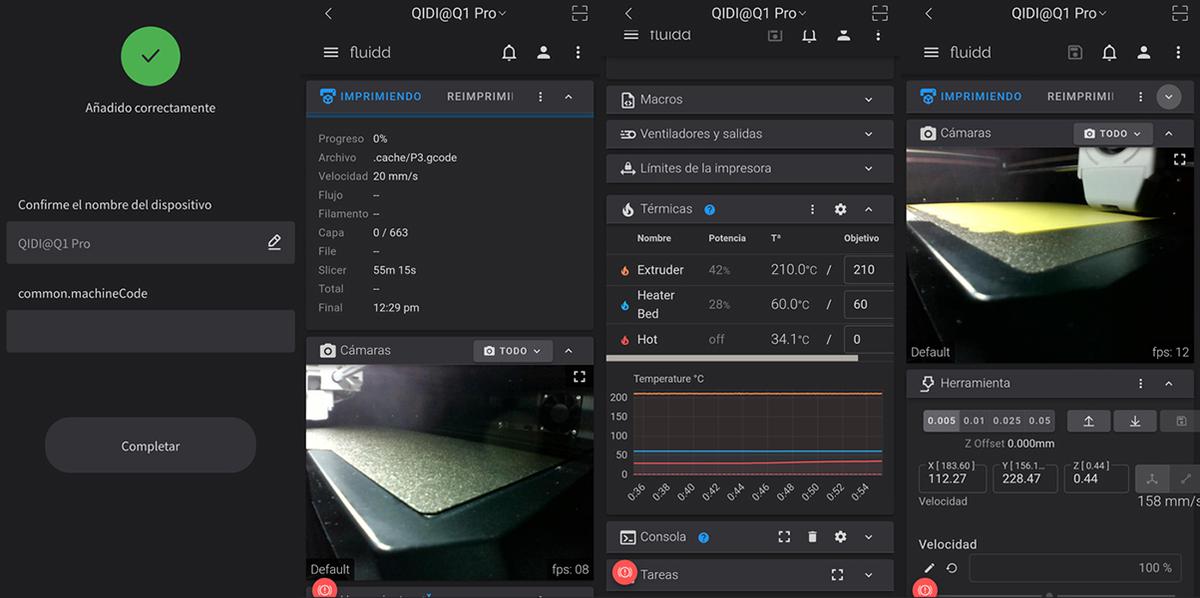Expand camera view with the fullscreen icon

pyautogui.click(x=579, y=376)
